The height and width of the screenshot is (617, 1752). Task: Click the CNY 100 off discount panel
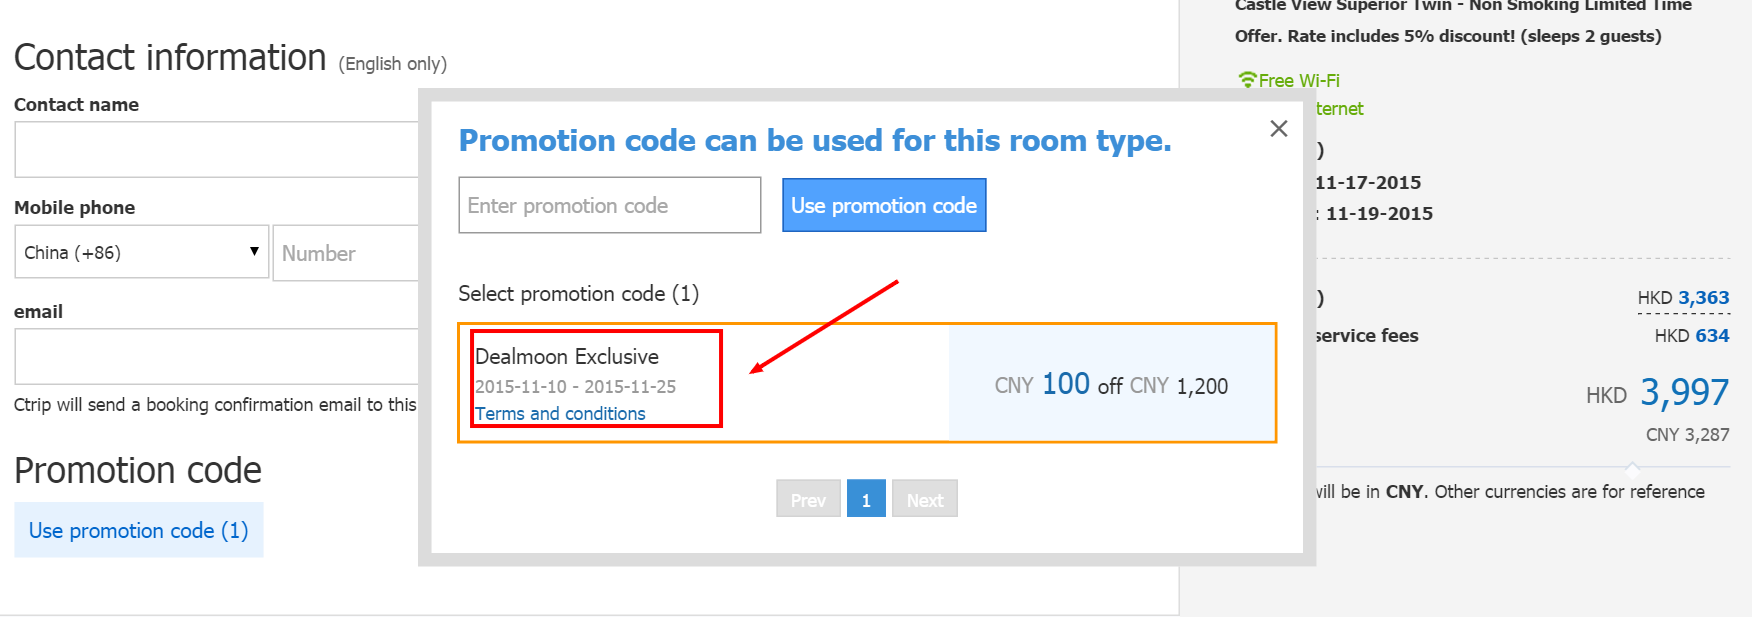(1111, 384)
